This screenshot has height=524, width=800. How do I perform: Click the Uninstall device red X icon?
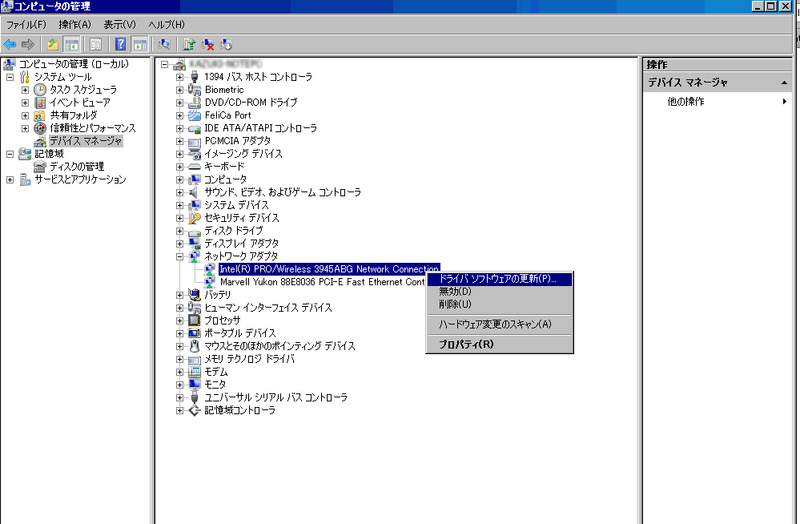tap(208, 44)
